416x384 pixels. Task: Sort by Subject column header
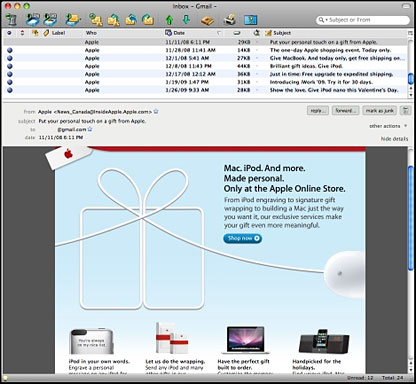pyautogui.click(x=282, y=33)
